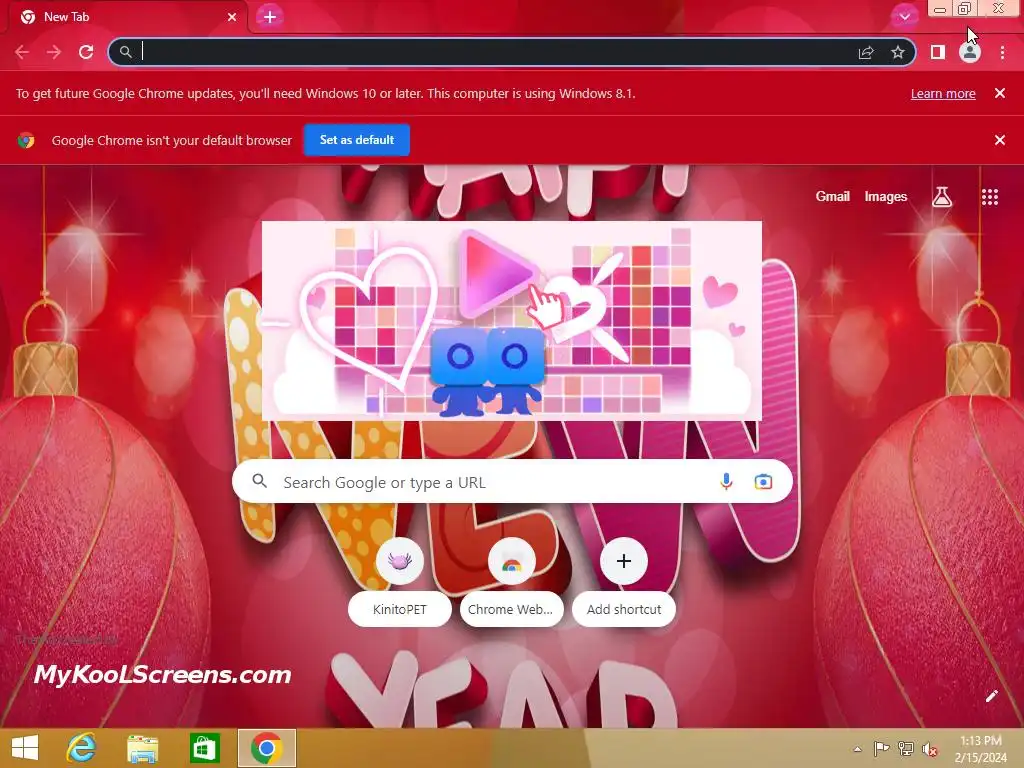The image size is (1024, 768).
Task: Open the Google apps grid
Action: 990,197
